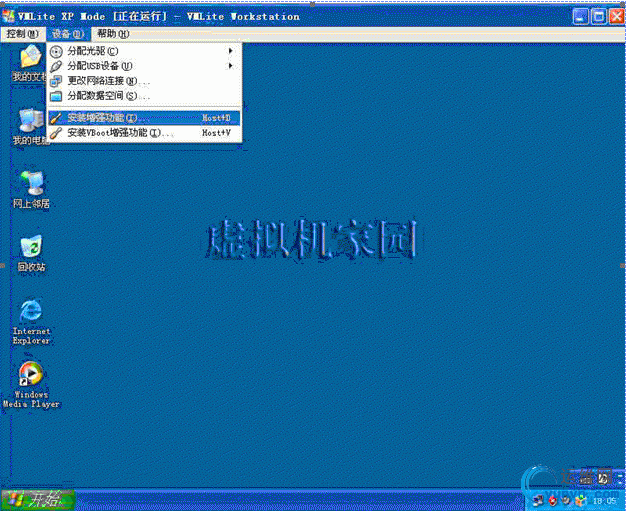The width and height of the screenshot is (626, 511).
Task: Click the CD disc icon beside 分配光驱
Action: point(56,51)
